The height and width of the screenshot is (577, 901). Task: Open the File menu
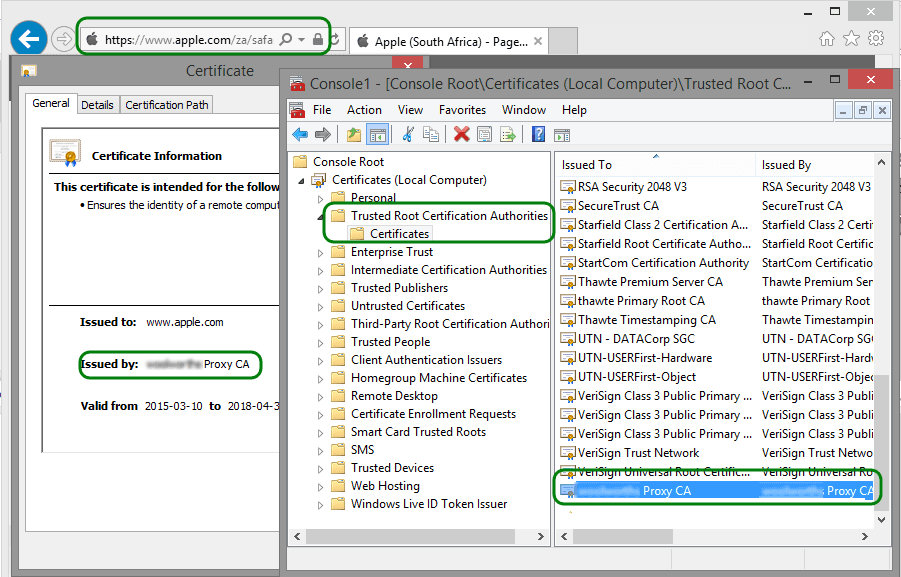[322, 110]
